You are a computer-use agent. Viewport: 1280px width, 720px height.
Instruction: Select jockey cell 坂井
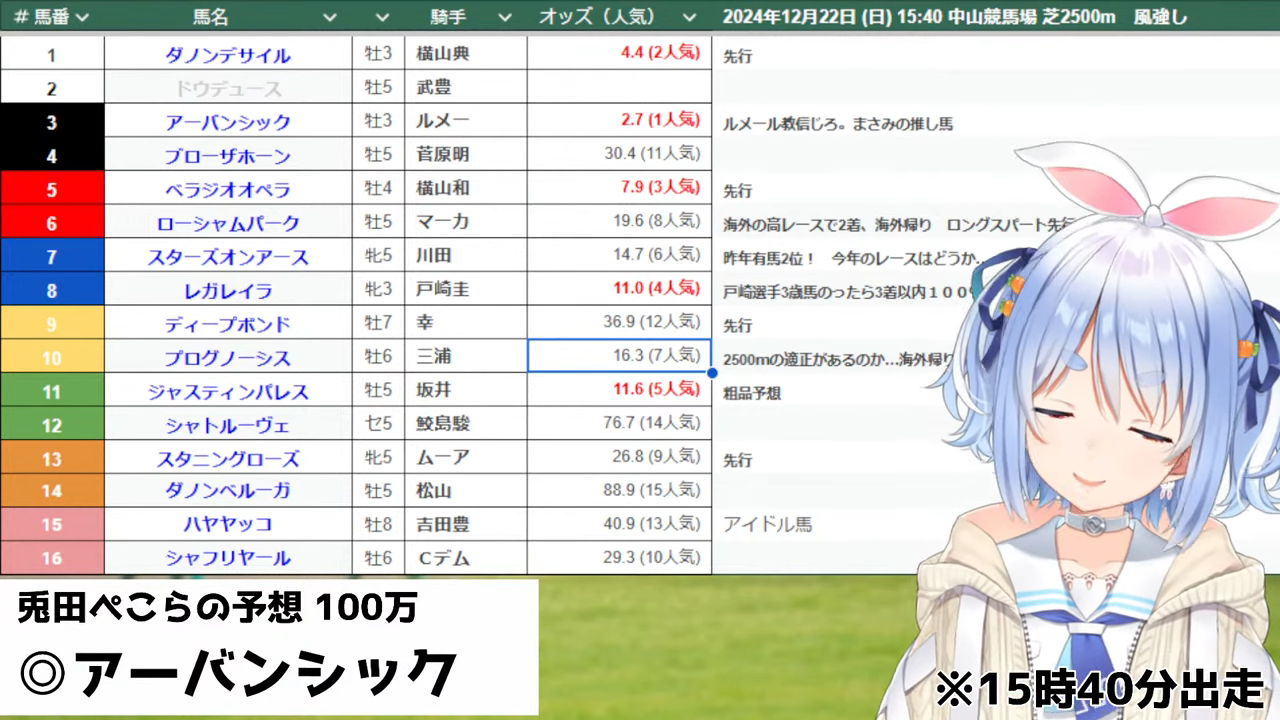(x=466, y=390)
